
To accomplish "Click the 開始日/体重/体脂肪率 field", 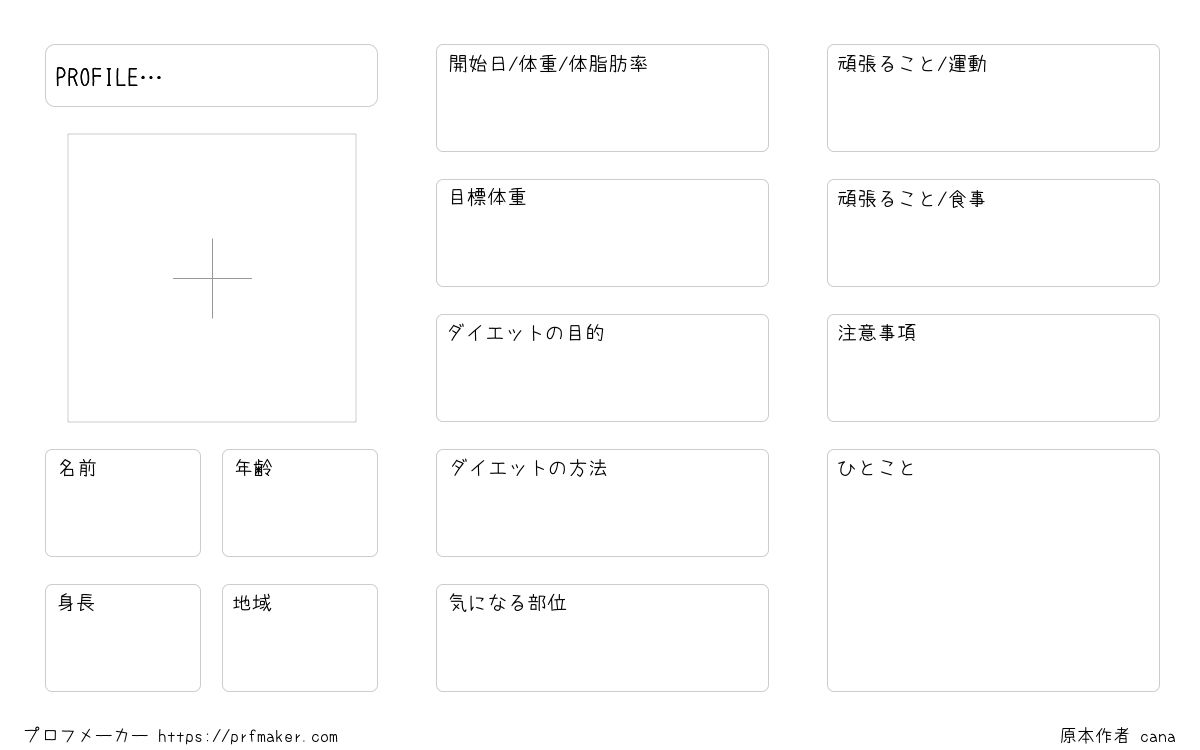I will point(602,98).
